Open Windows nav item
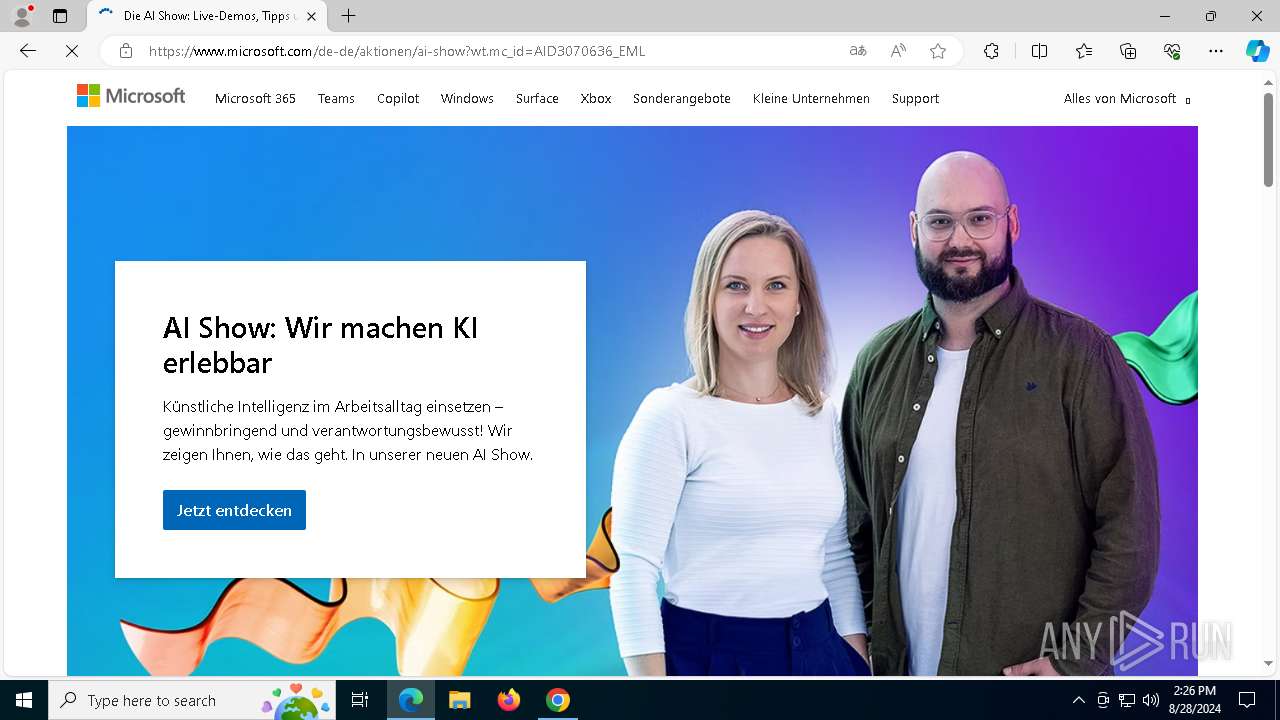The width and height of the screenshot is (1280, 720). coord(467,98)
